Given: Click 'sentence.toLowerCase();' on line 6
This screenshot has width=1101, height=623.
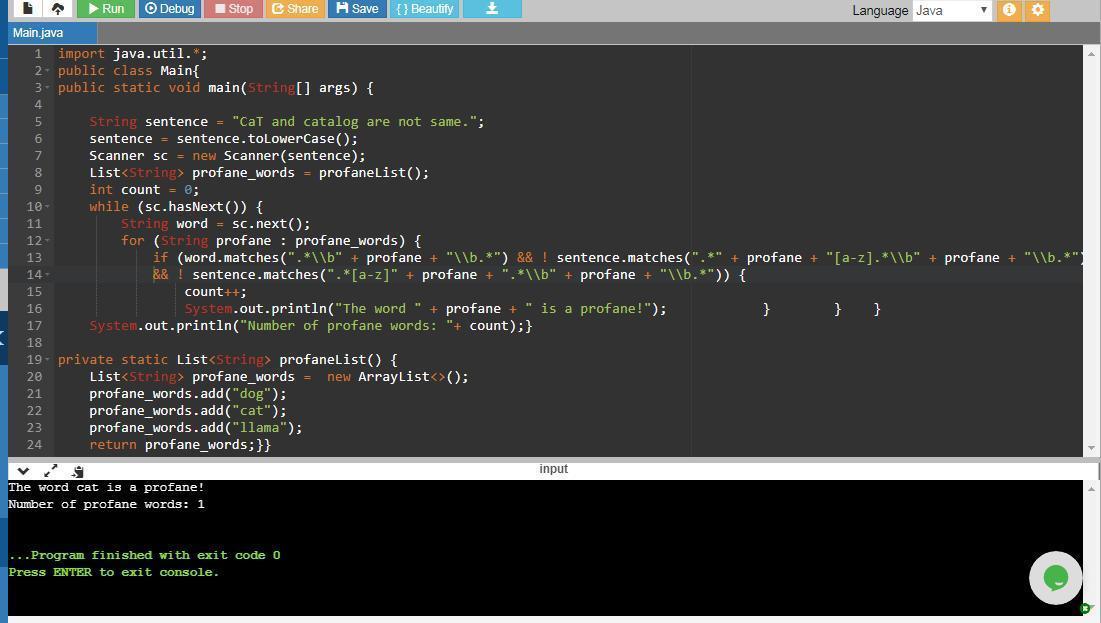Looking at the screenshot, I should point(267,139).
